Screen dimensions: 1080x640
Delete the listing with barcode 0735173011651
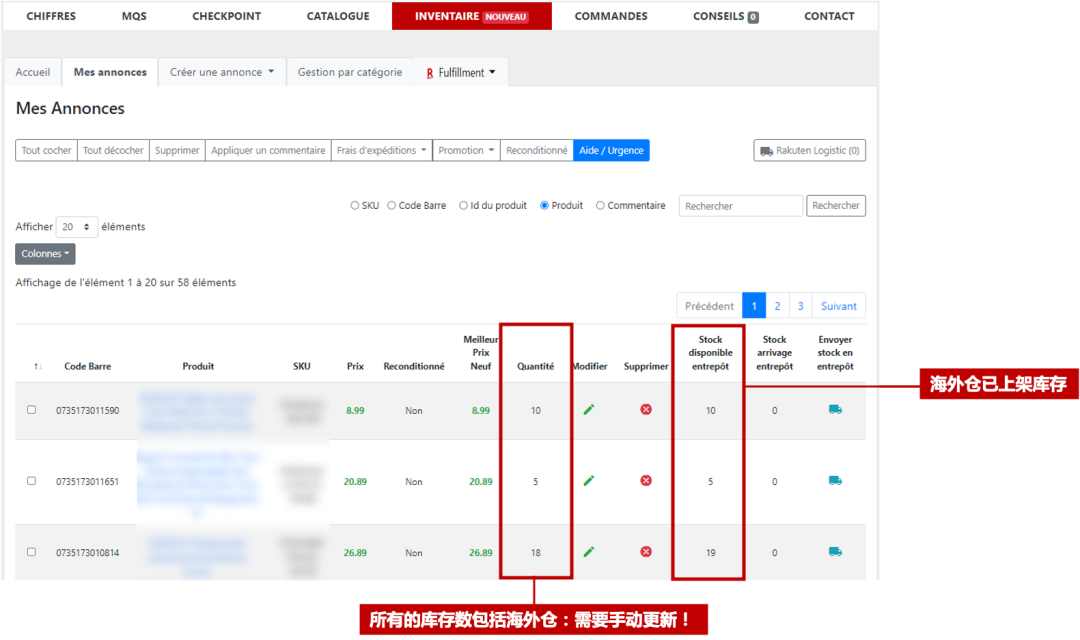[646, 481]
